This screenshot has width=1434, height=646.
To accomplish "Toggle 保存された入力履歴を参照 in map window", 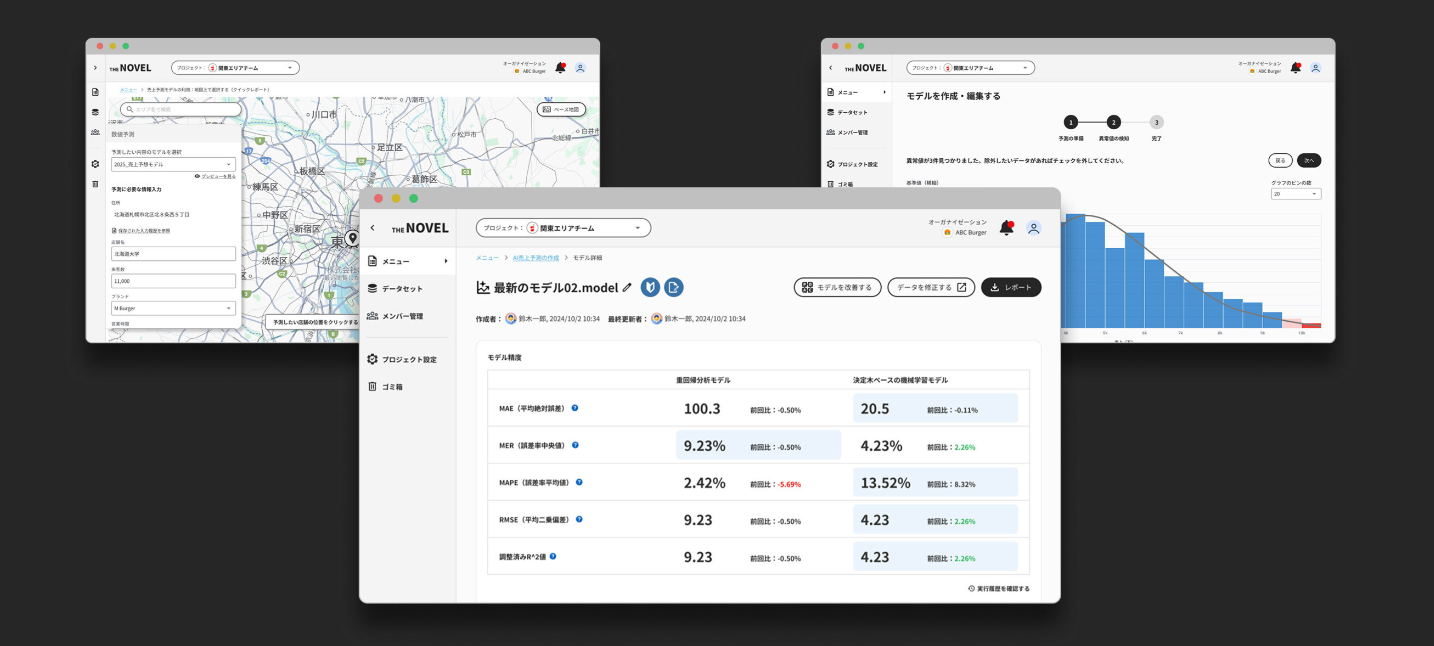I will (141, 230).
